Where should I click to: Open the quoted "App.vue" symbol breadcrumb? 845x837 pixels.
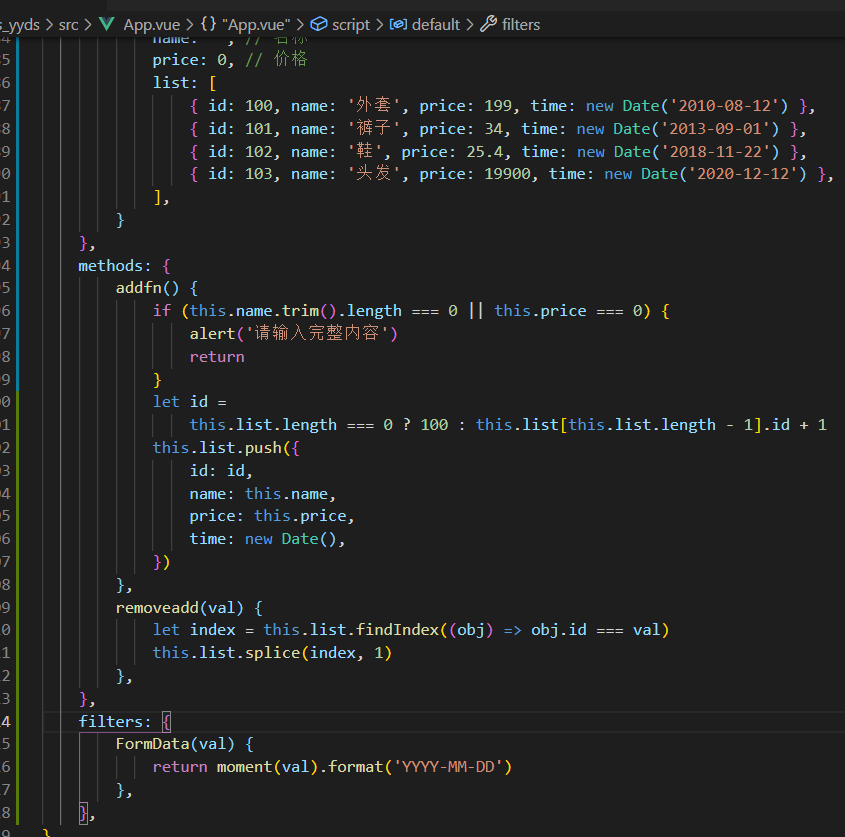256,25
